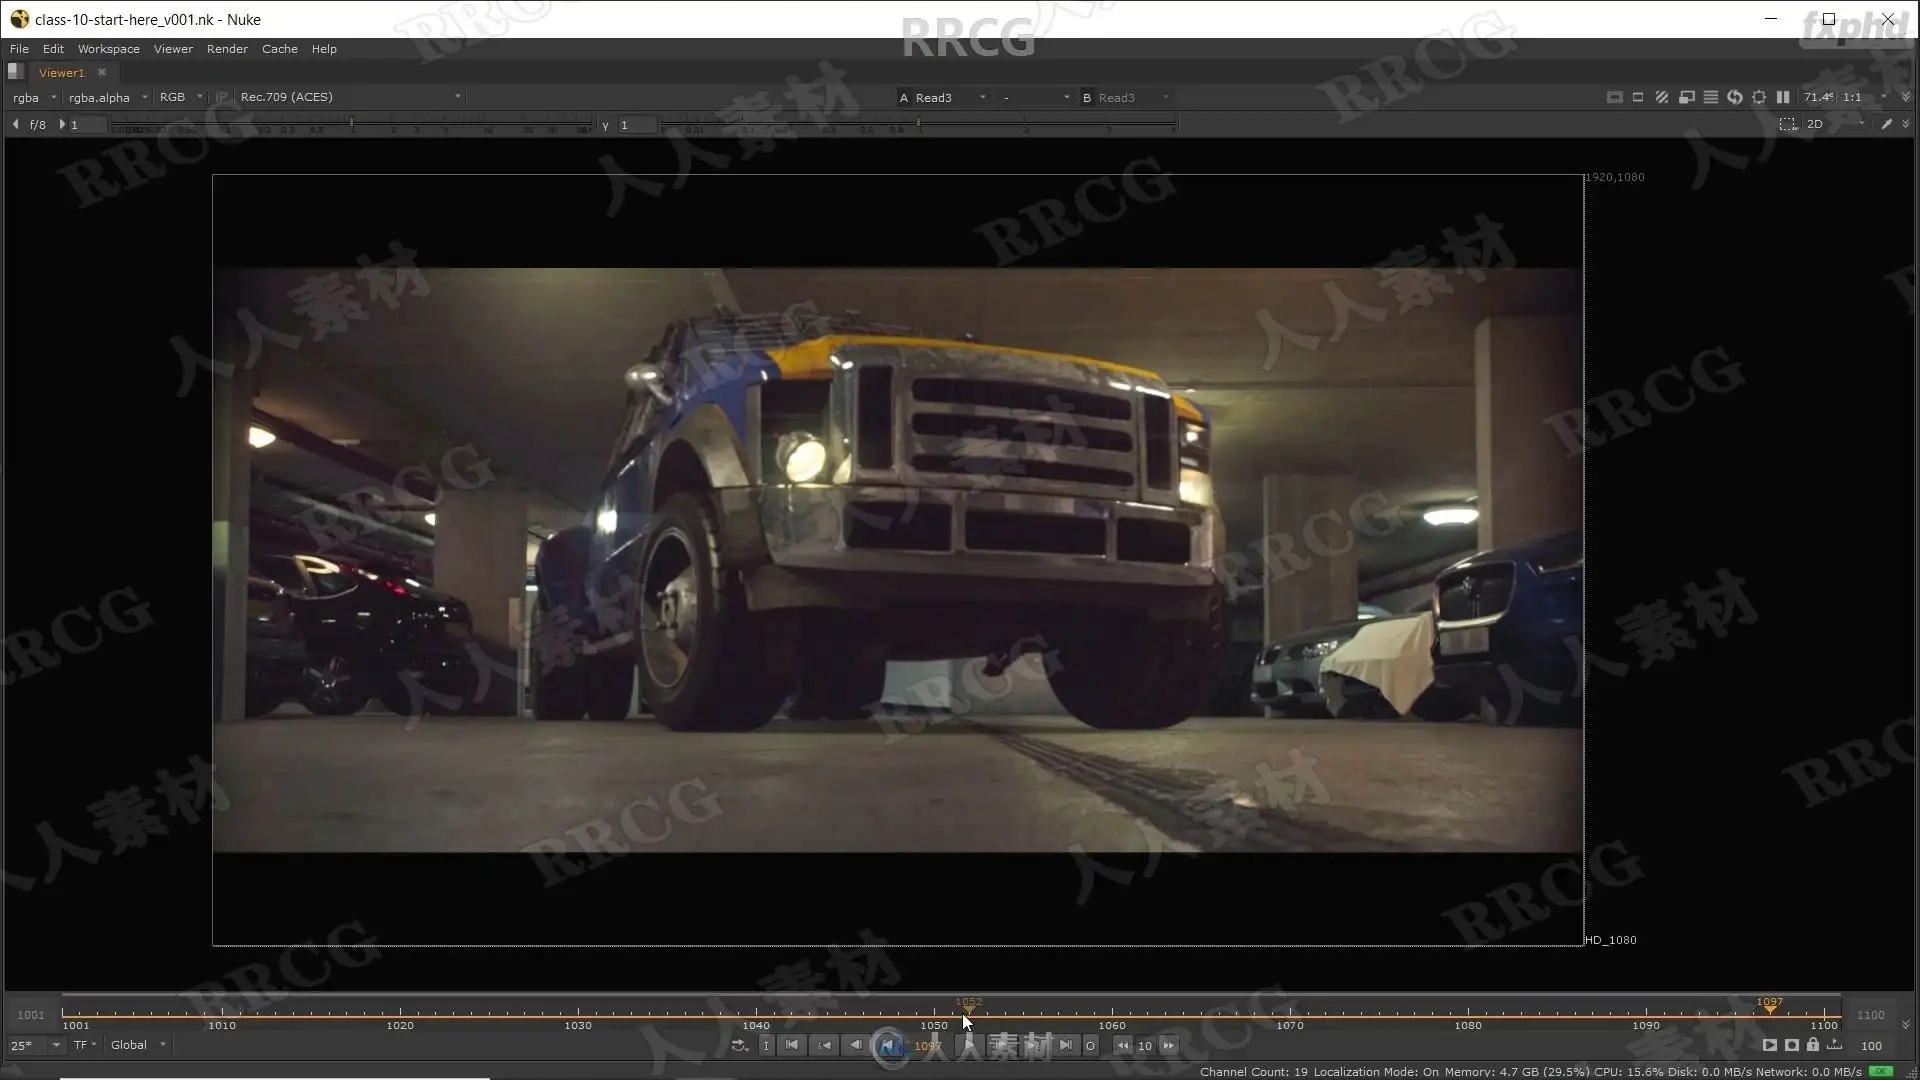The height and width of the screenshot is (1080, 1920).
Task: Click the pane layout icon beside Viewer1
Action: [15, 72]
